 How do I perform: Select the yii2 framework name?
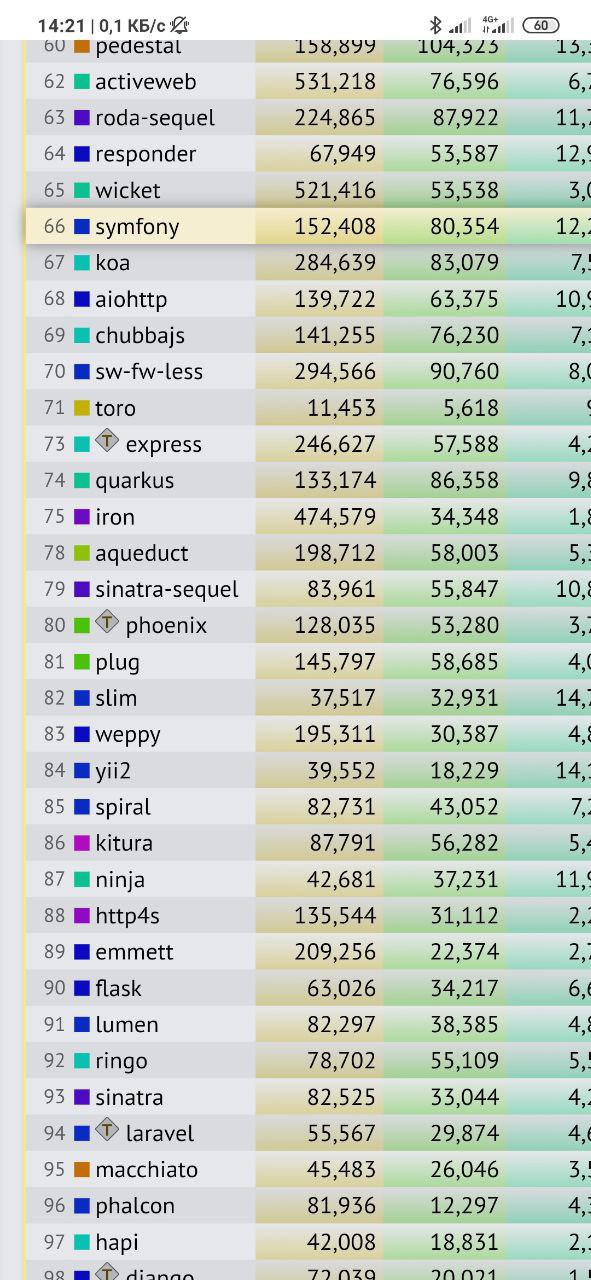coord(113,771)
